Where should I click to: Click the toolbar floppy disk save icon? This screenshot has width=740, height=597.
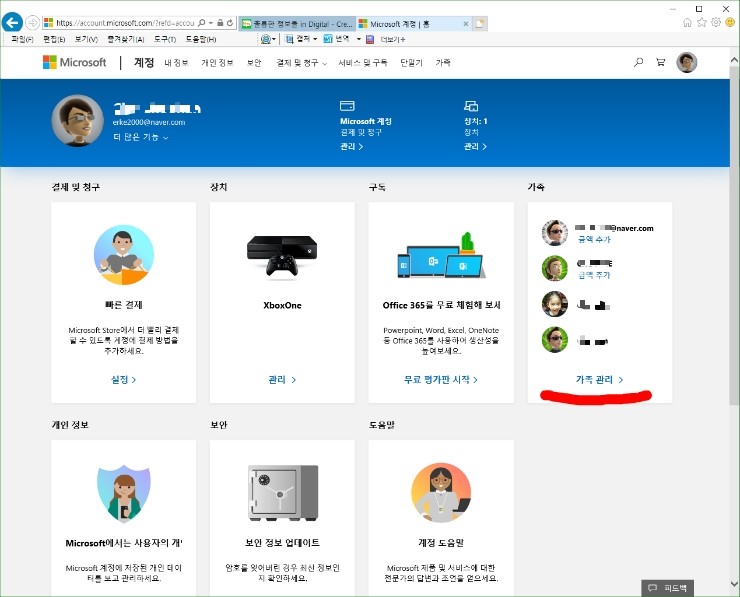(x=370, y=39)
